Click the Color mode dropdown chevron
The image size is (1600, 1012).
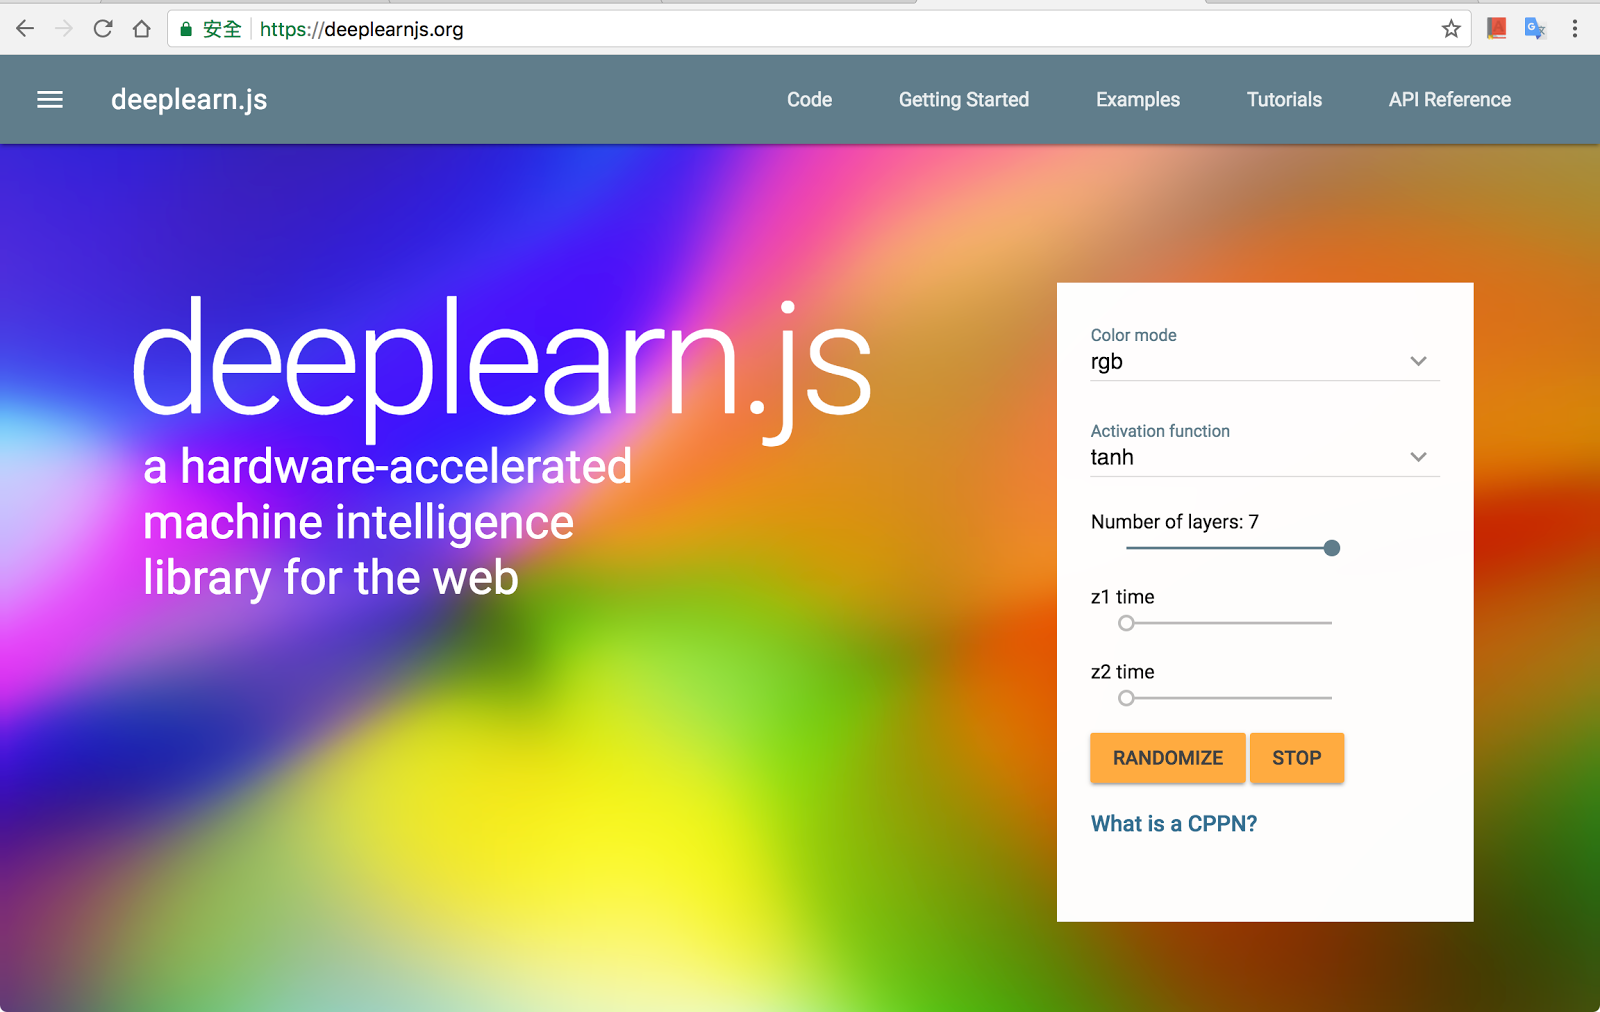click(1418, 361)
